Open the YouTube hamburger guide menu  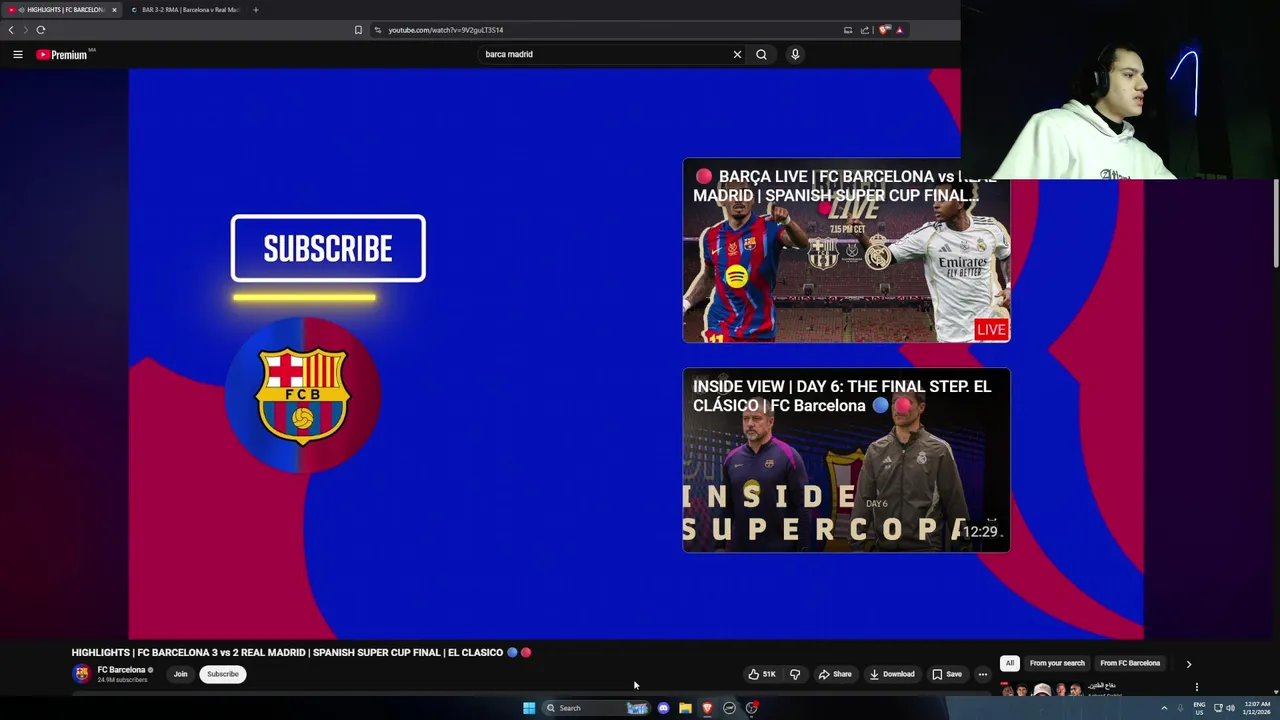18,54
